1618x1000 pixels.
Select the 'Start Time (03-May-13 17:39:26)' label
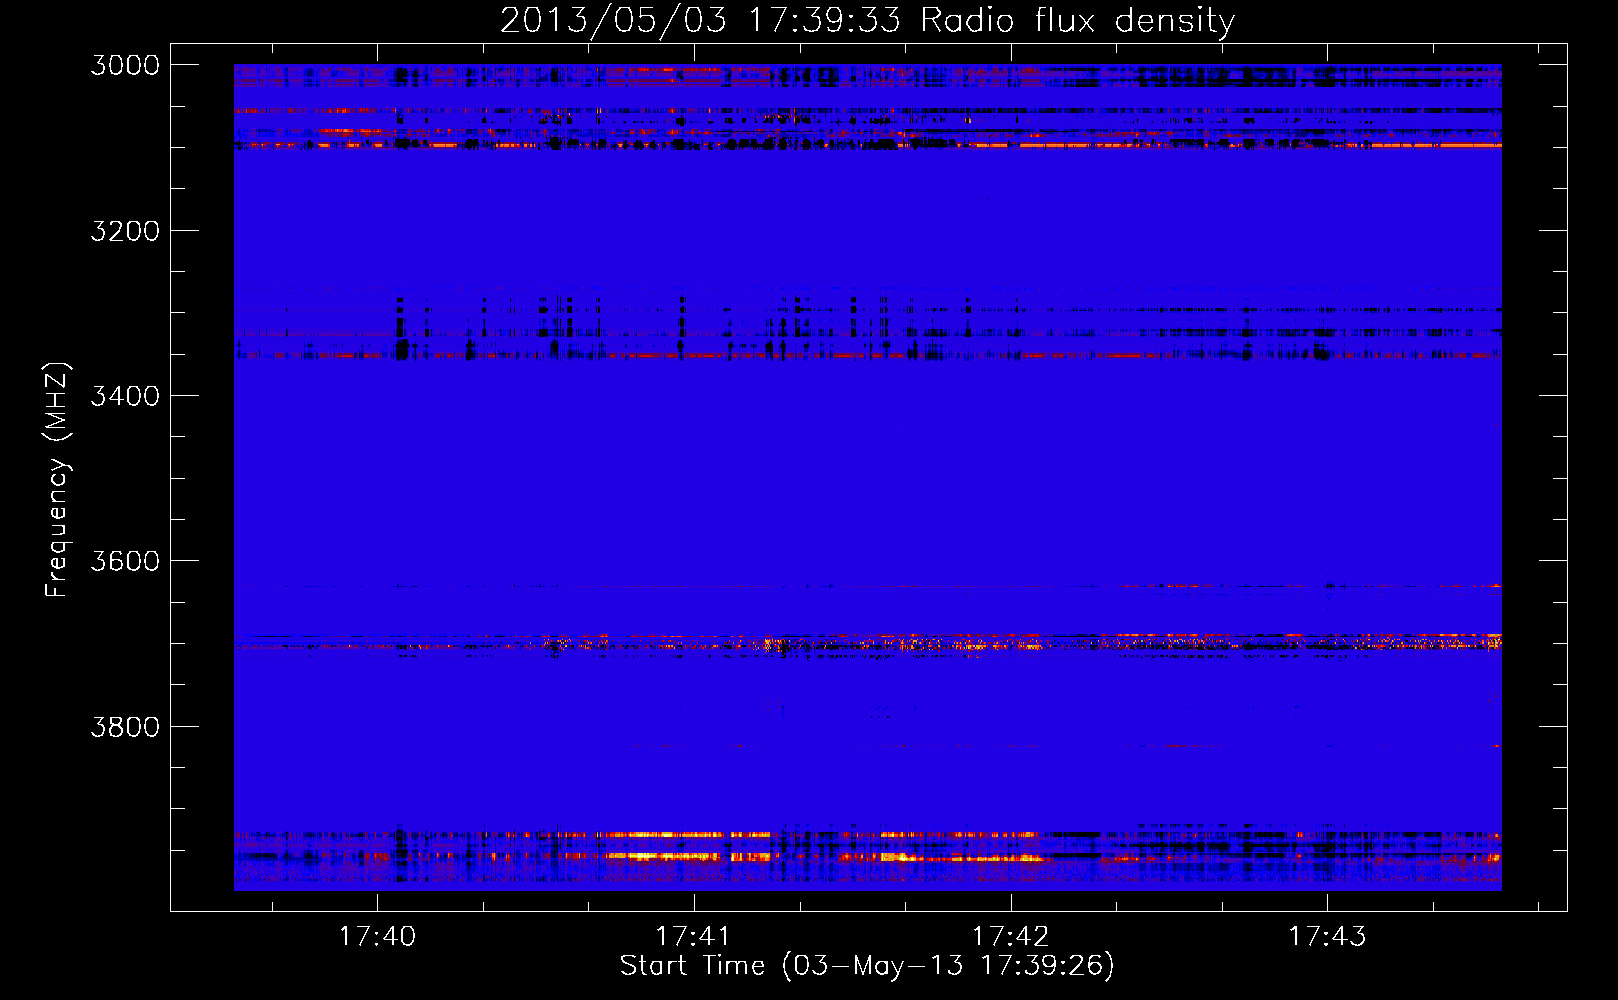tap(867, 966)
